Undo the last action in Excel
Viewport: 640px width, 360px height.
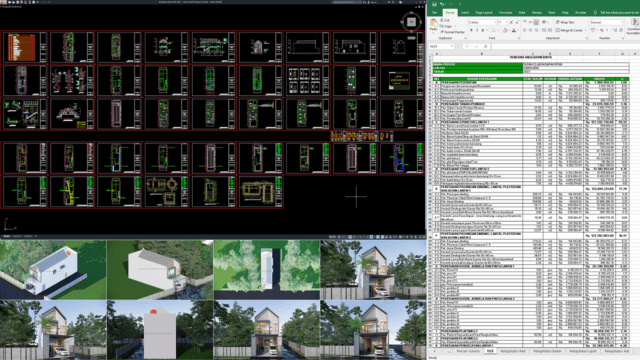(x=442, y=4)
